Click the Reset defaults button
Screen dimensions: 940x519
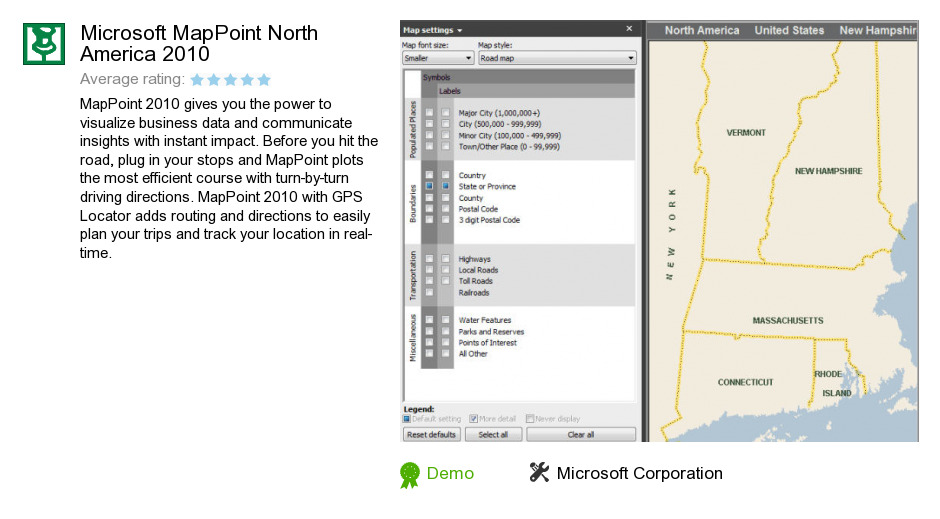pos(431,434)
